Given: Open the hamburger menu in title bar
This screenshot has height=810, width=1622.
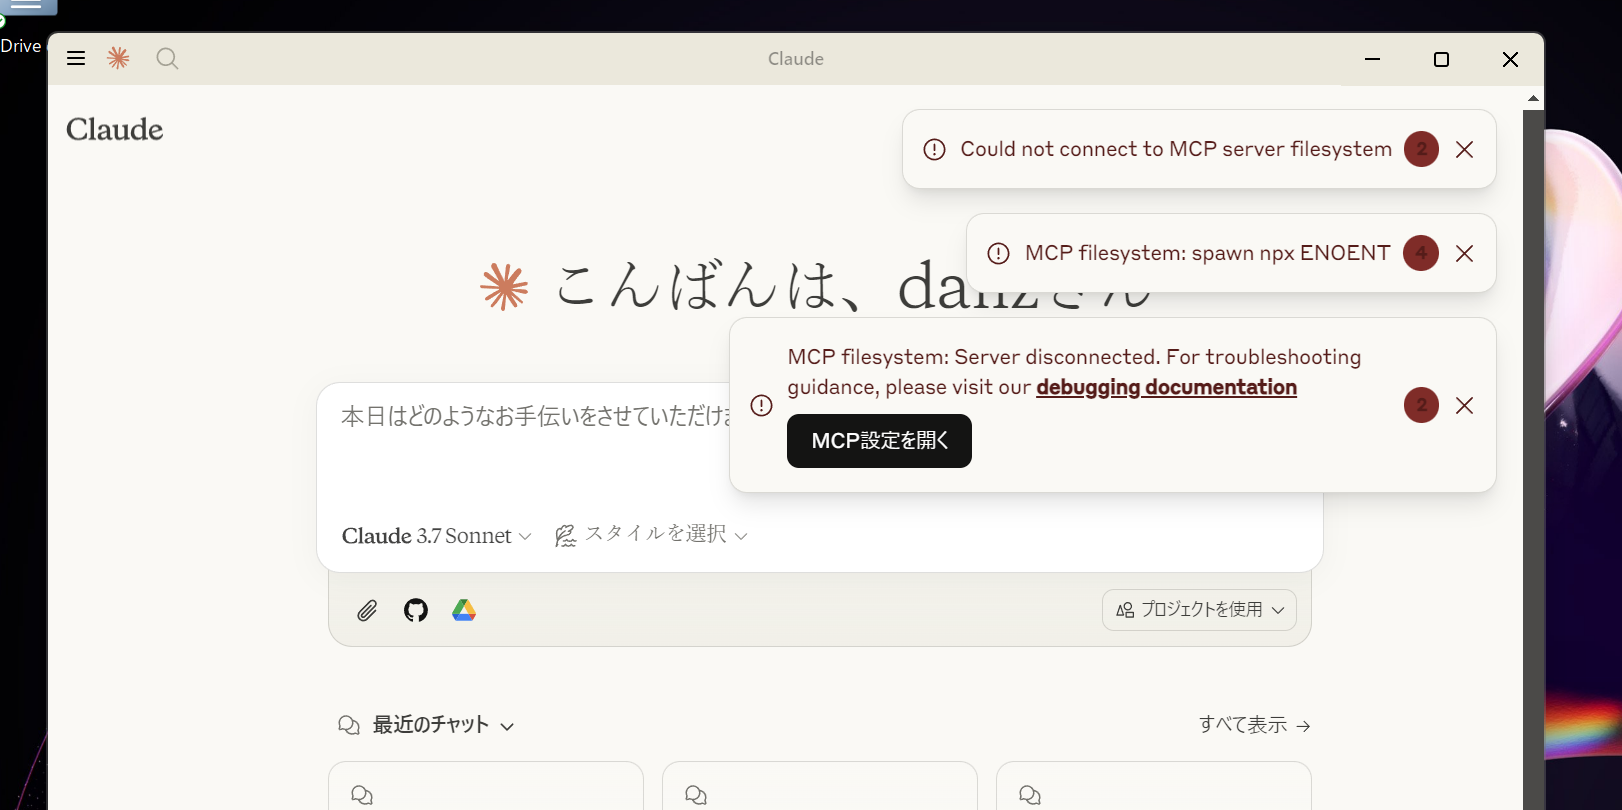Looking at the screenshot, I should coord(76,58).
